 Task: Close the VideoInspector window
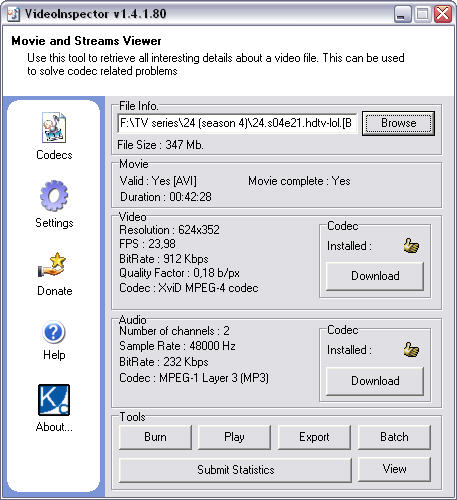click(443, 14)
